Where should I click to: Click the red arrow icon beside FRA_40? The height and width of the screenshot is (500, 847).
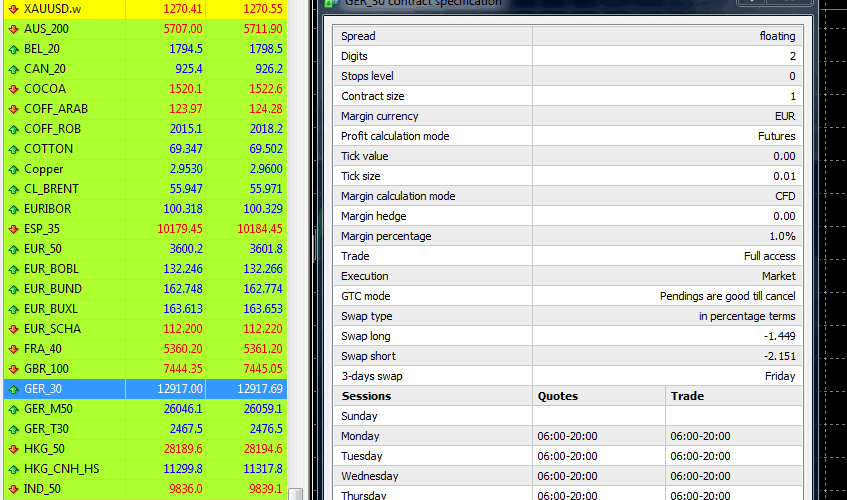(14, 349)
